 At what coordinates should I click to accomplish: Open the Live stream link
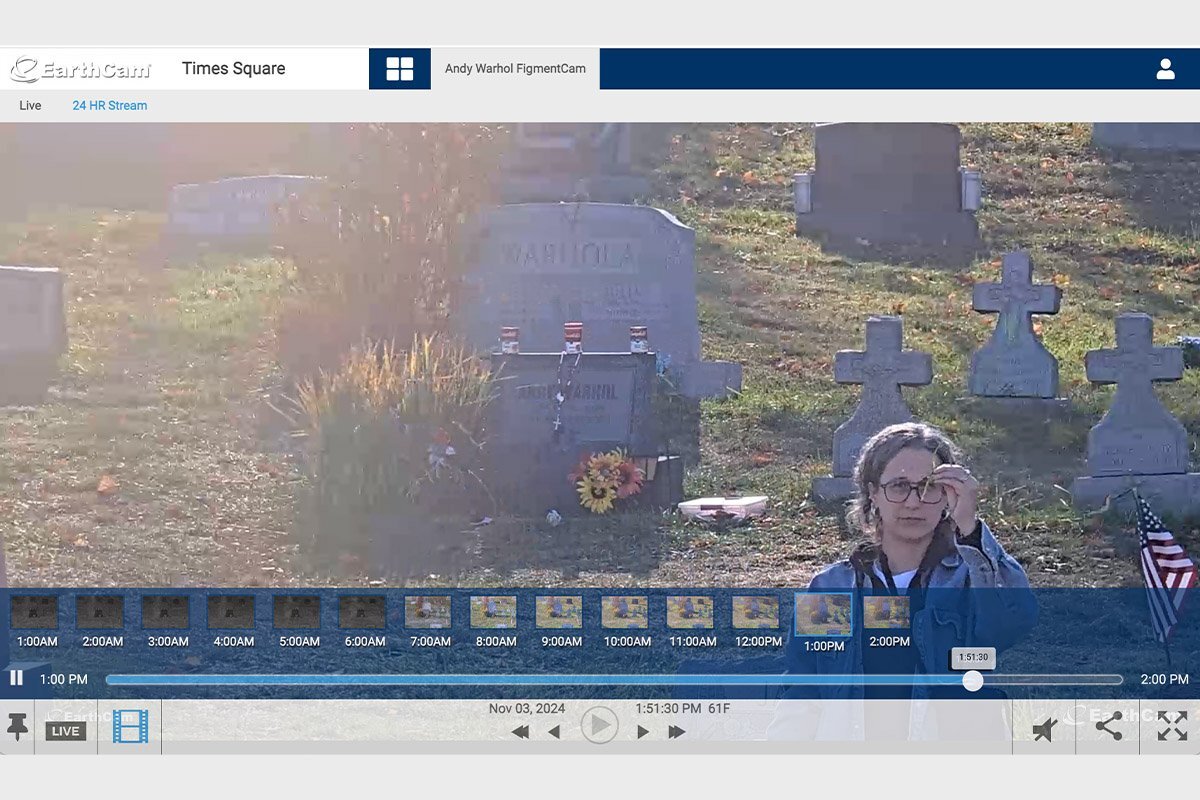pyautogui.click(x=30, y=106)
